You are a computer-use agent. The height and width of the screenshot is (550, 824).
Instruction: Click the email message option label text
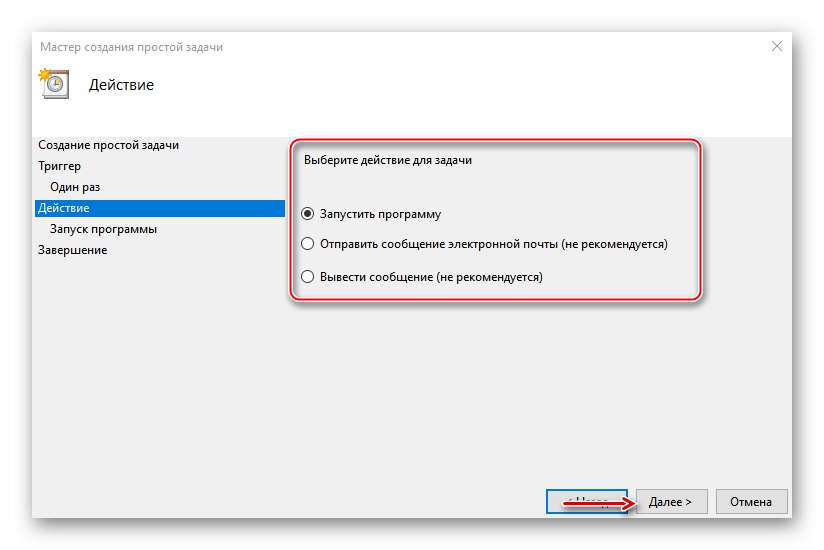click(x=493, y=244)
